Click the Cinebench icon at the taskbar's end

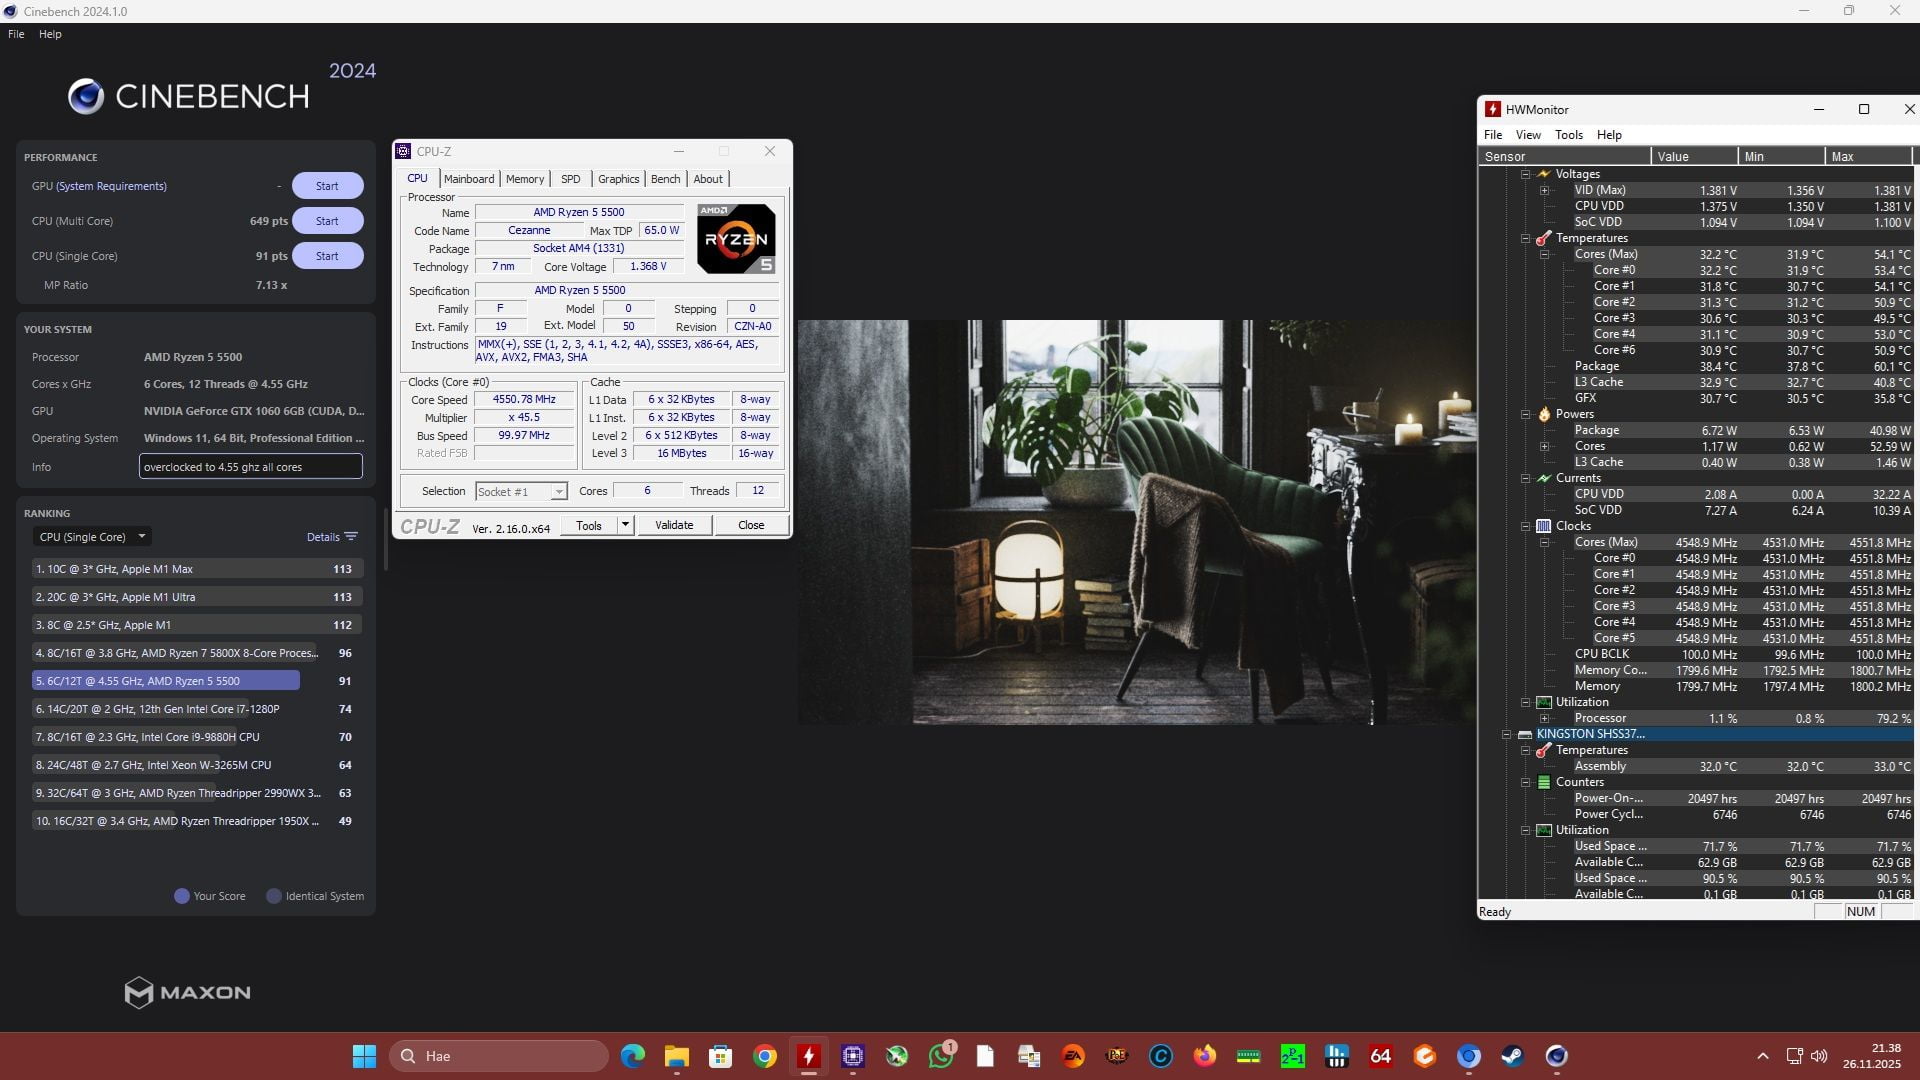pyautogui.click(x=1557, y=1056)
